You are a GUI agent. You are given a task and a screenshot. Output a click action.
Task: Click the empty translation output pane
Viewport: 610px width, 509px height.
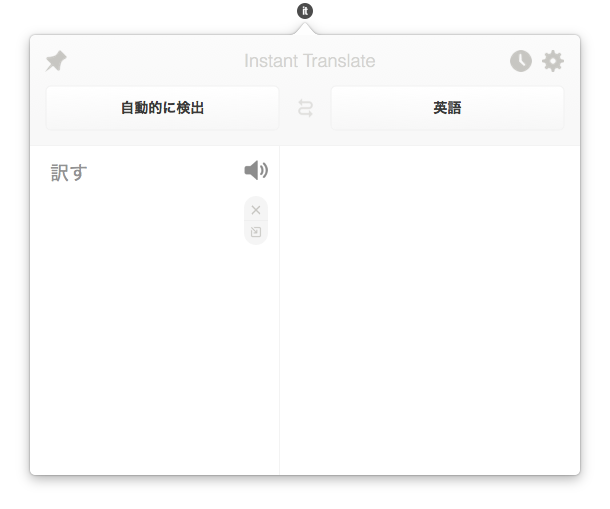tap(430, 310)
